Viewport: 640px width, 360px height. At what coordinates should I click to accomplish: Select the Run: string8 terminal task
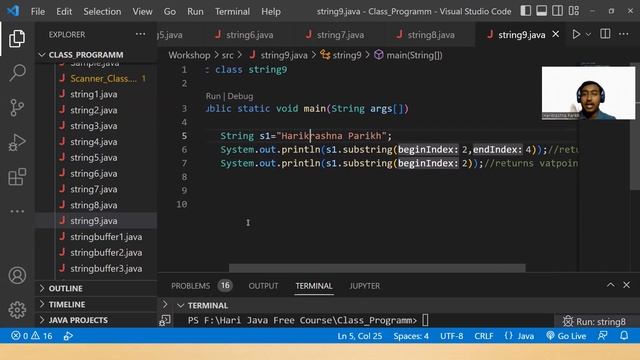(594, 322)
